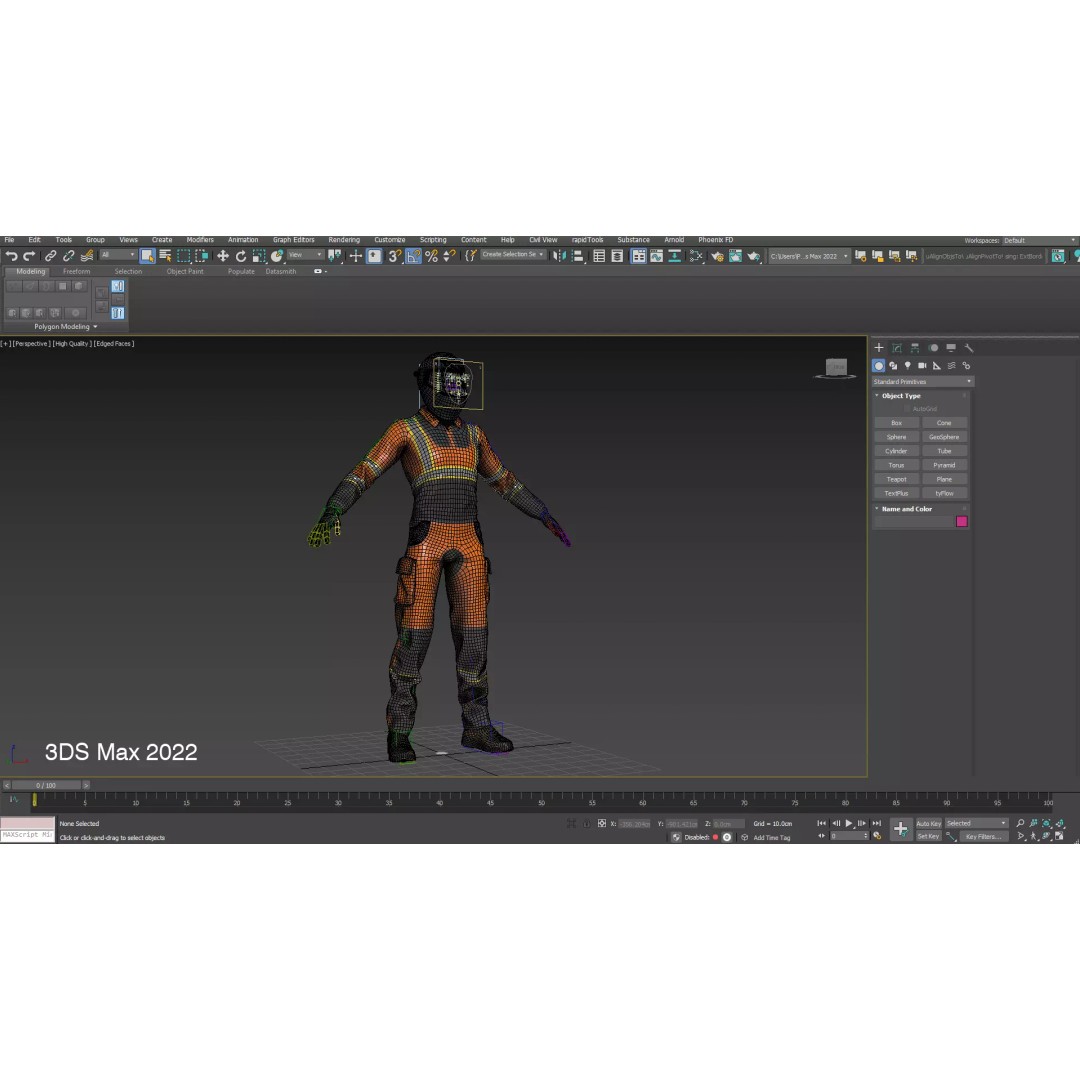
Task: Click Set Key mode toggle
Action: coord(928,837)
